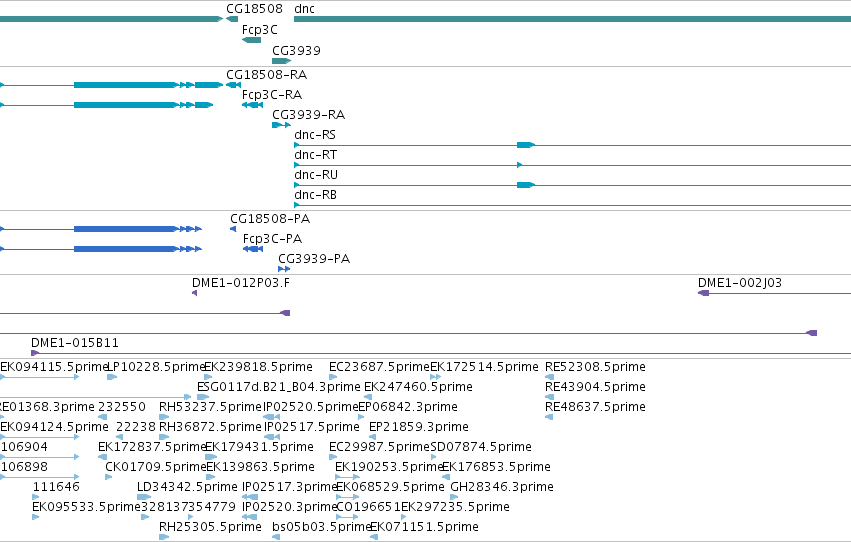Open the DME1-015B11 clone label
Image resolution: width=851 pixels, height=542 pixels.
click(x=75, y=343)
